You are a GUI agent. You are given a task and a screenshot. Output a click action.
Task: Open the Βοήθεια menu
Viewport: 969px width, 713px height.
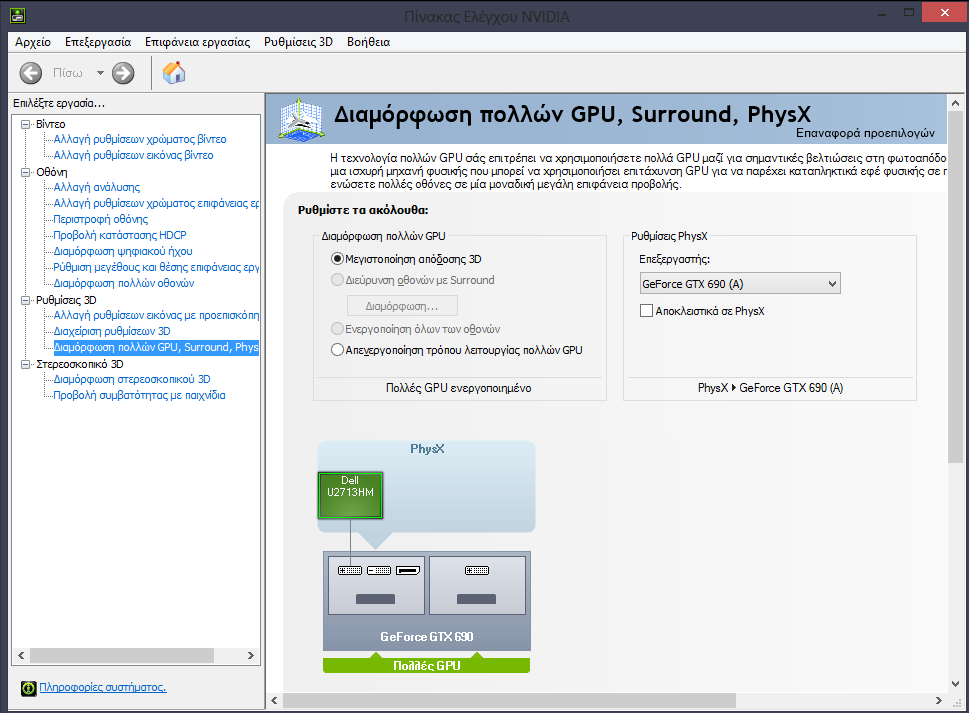(x=368, y=42)
